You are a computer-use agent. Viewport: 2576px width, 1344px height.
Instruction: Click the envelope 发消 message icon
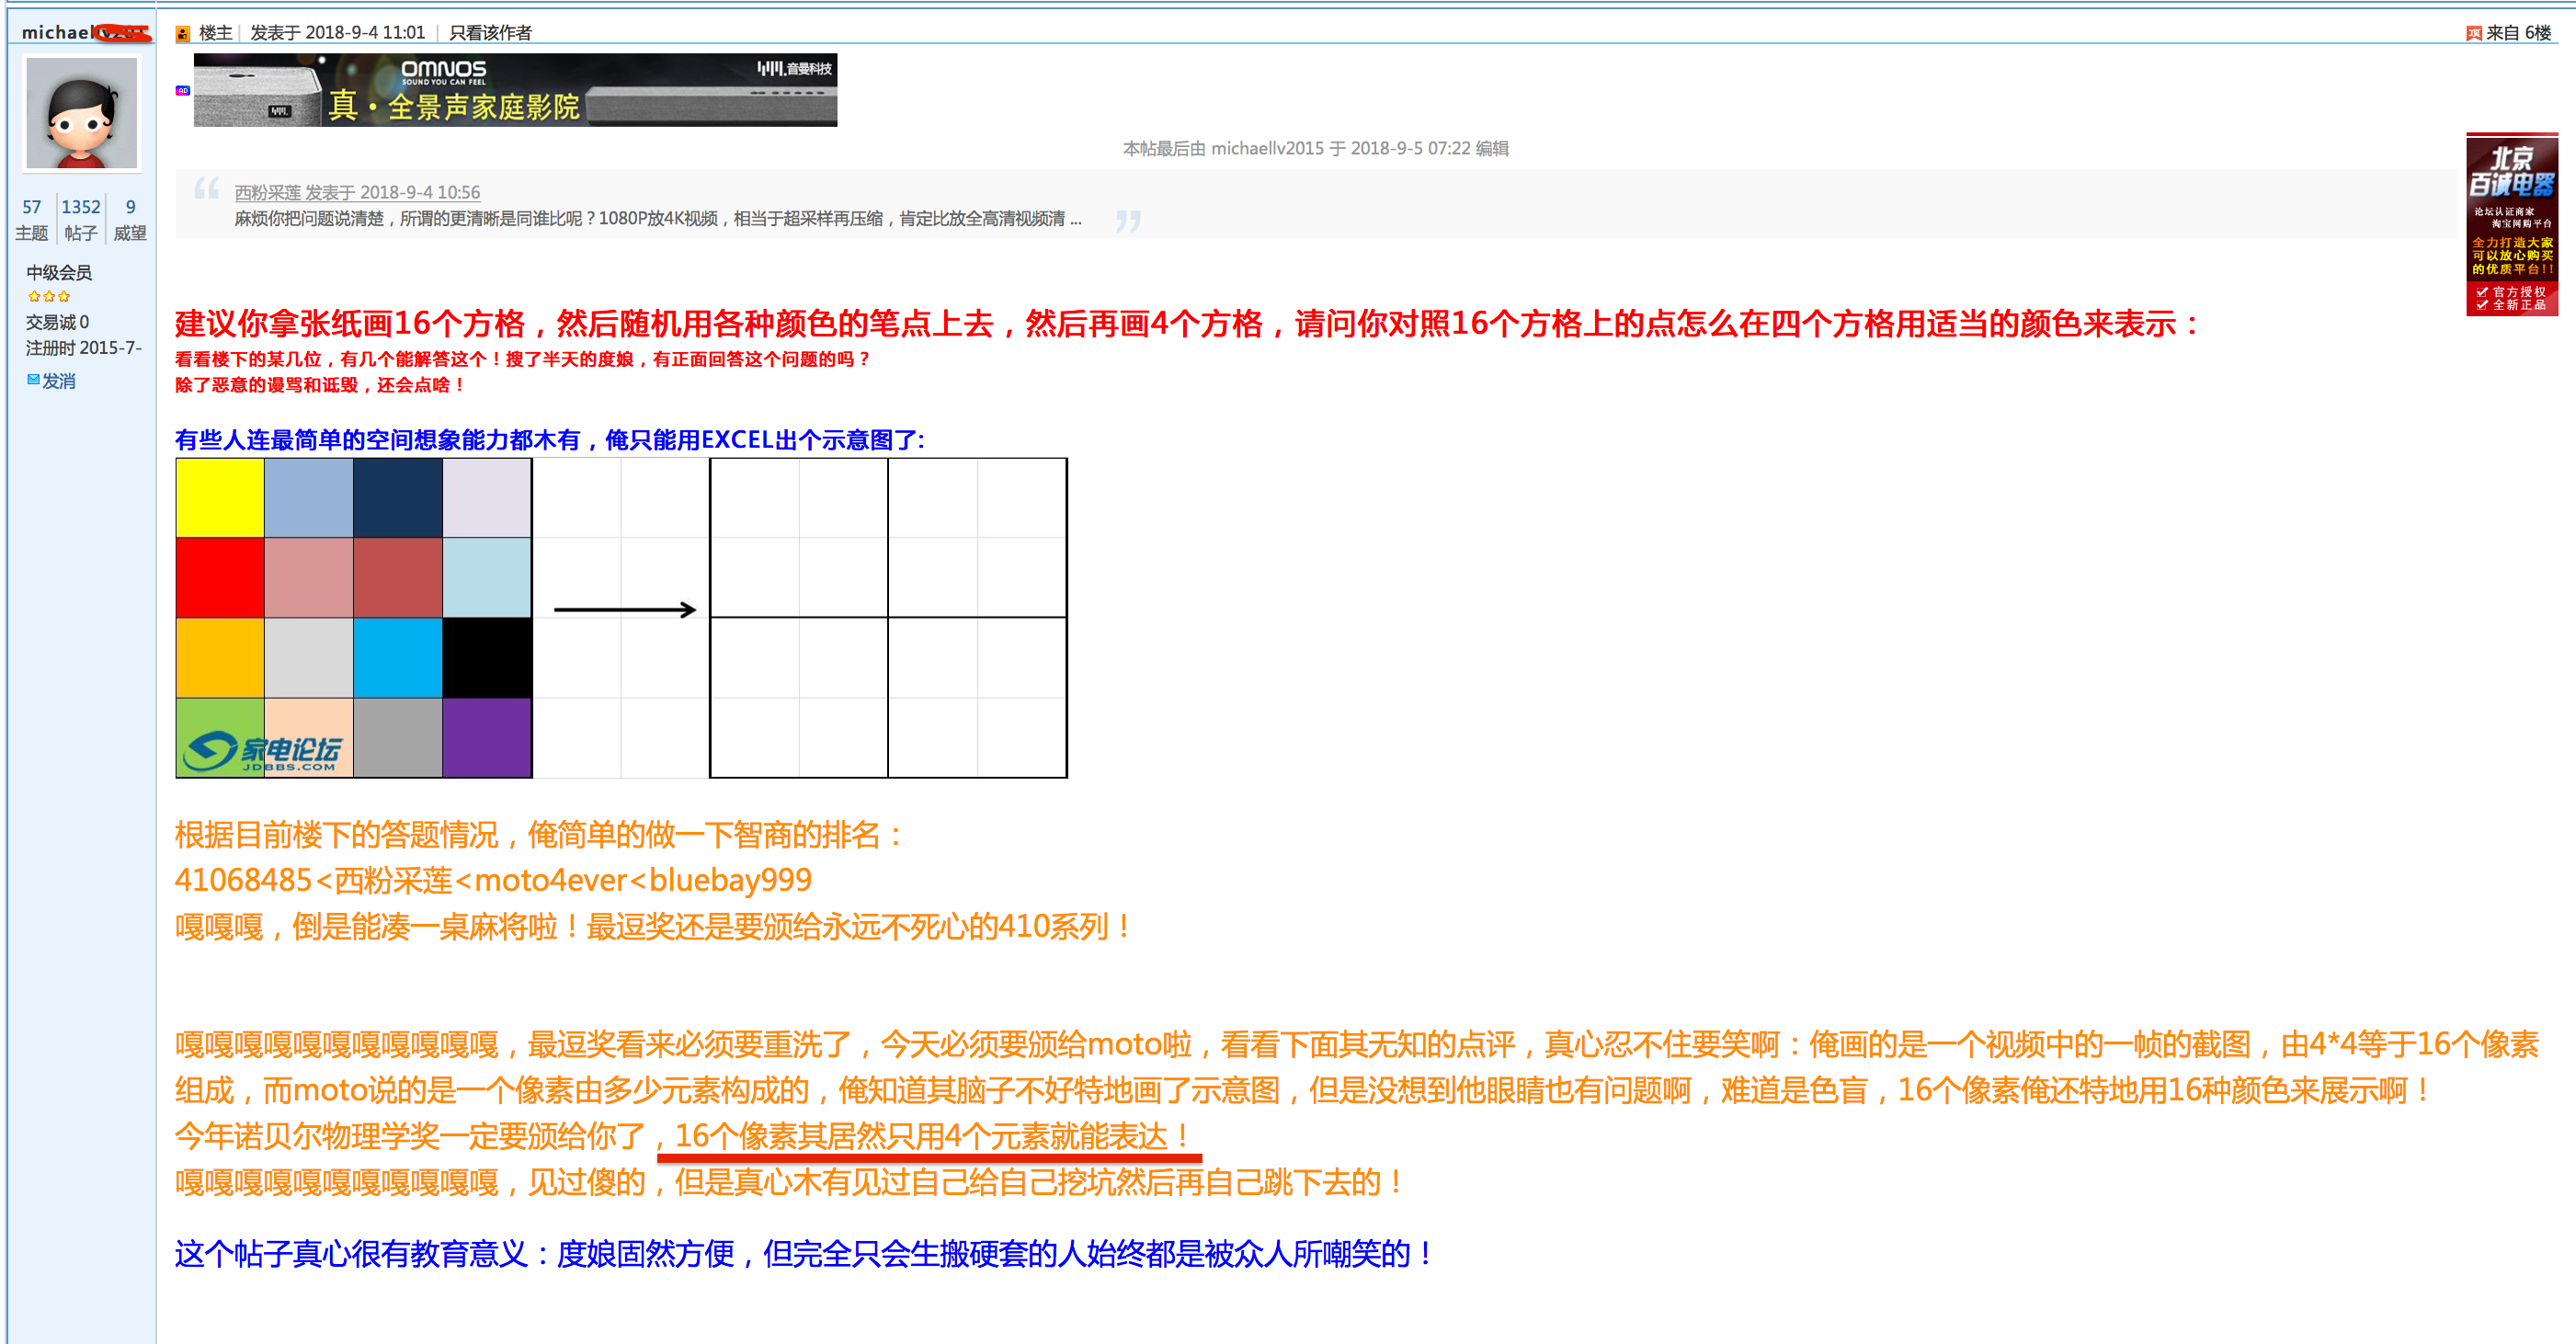pyautogui.click(x=34, y=380)
